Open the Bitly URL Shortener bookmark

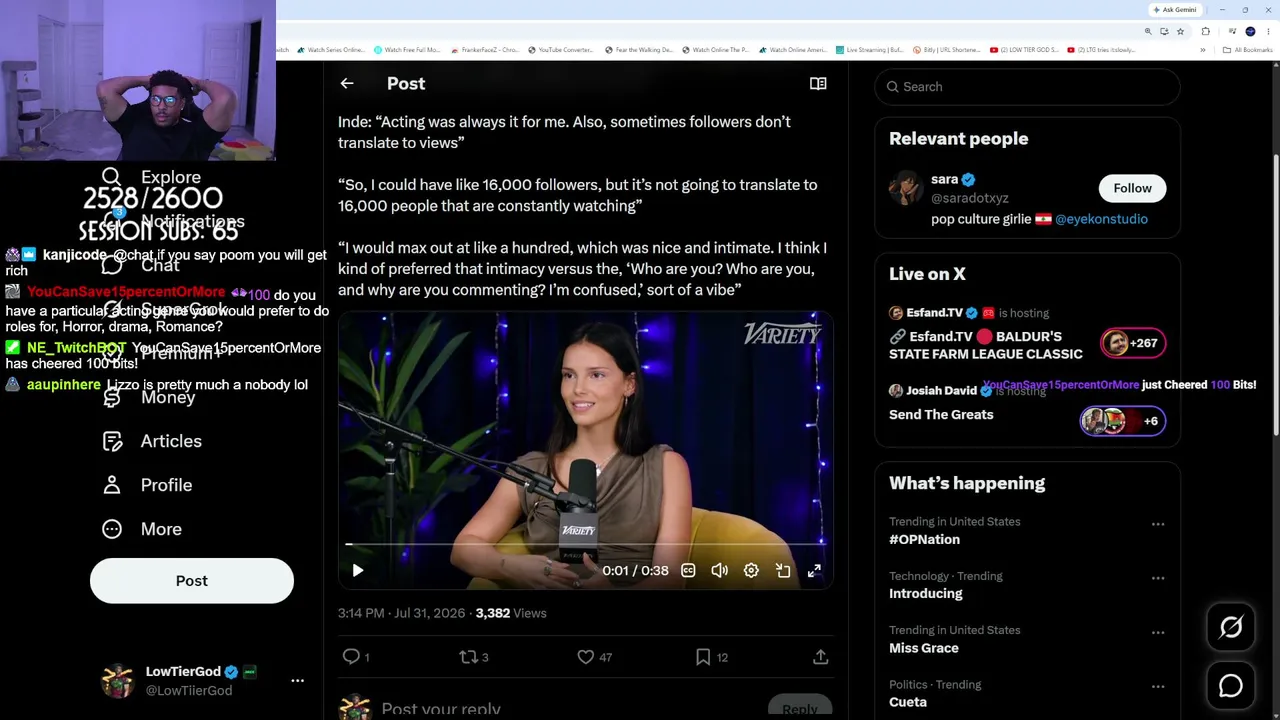[x=945, y=50]
